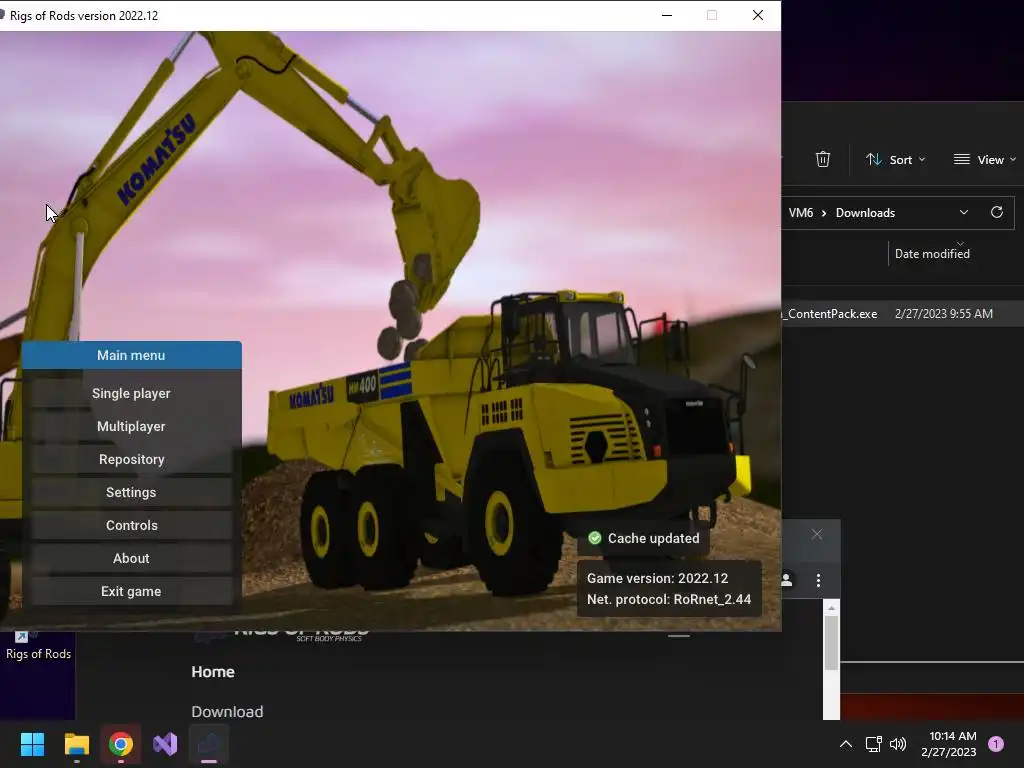
Task: Open the Windows Start menu
Action: pyautogui.click(x=32, y=744)
